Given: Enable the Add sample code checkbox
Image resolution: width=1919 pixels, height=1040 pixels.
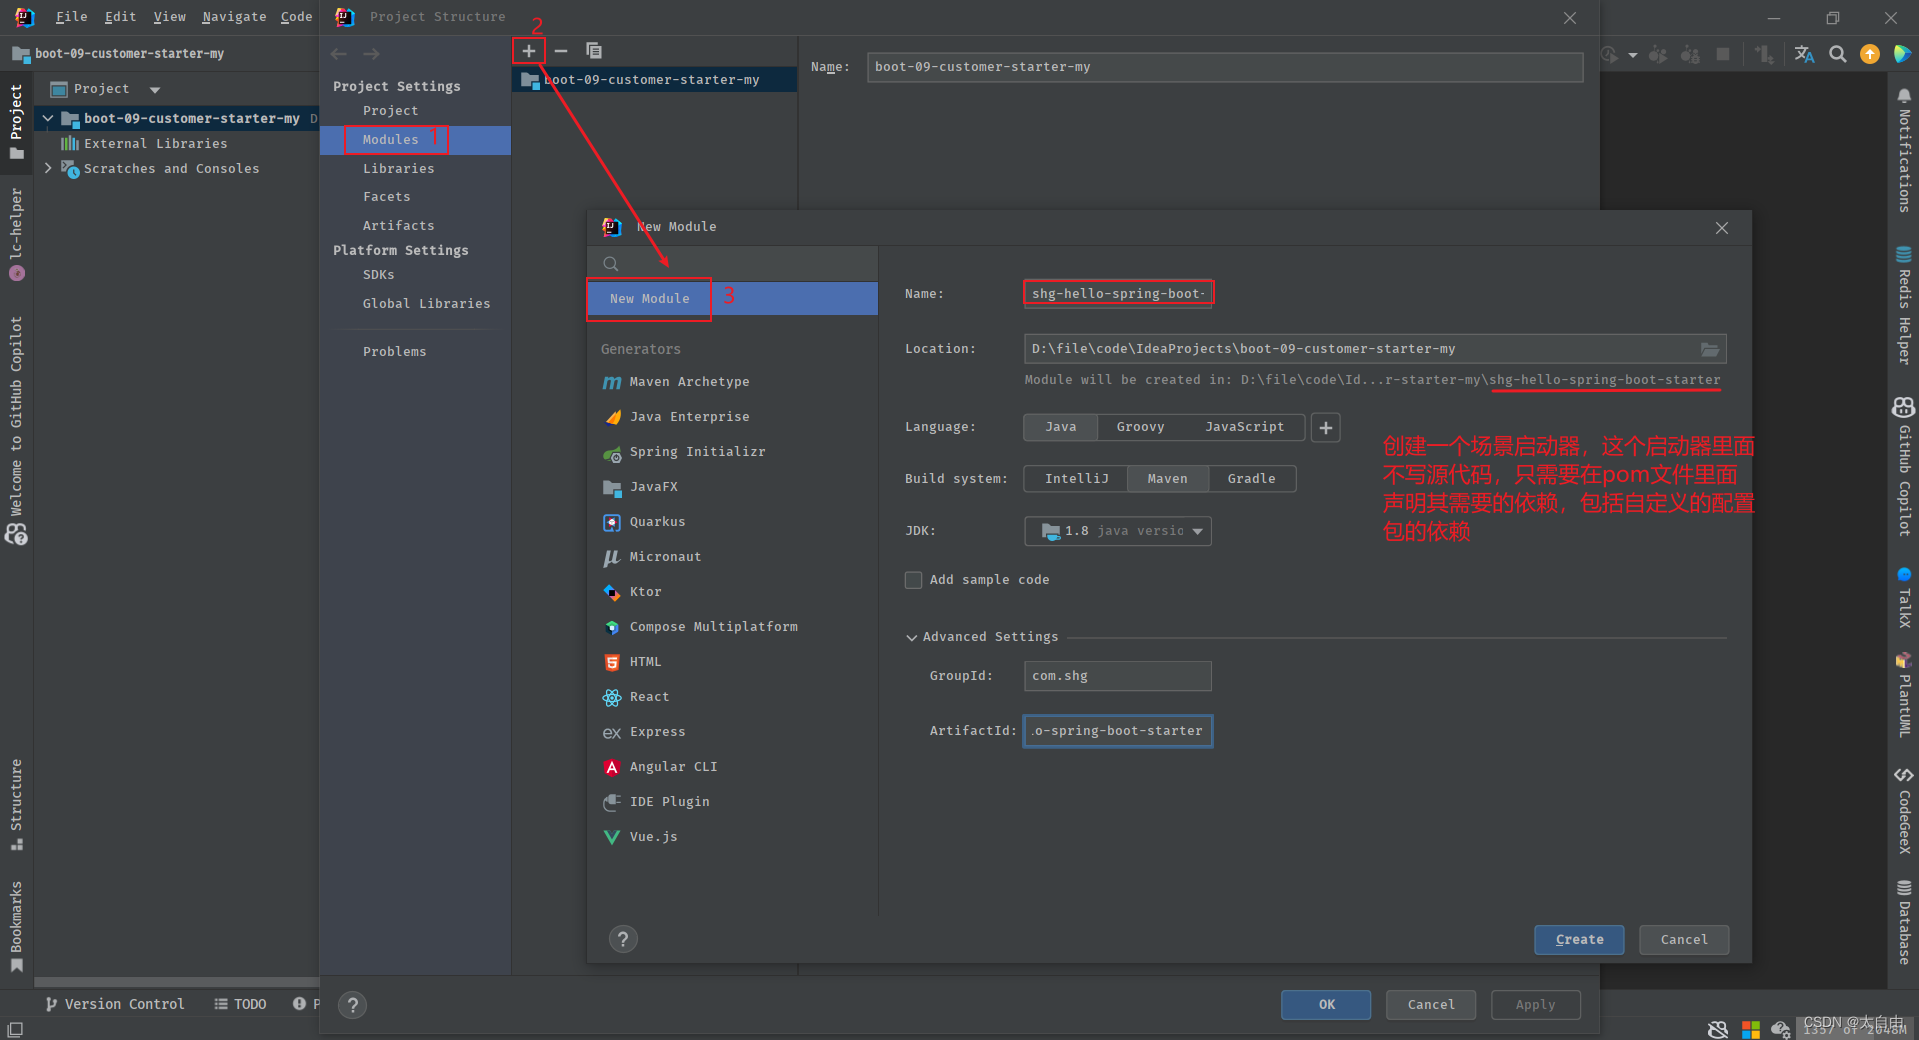Looking at the screenshot, I should (x=913, y=580).
